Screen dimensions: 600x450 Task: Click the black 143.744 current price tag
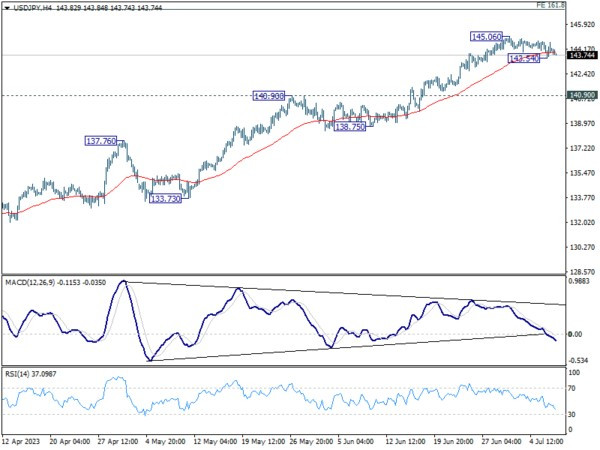pos(582,55)
